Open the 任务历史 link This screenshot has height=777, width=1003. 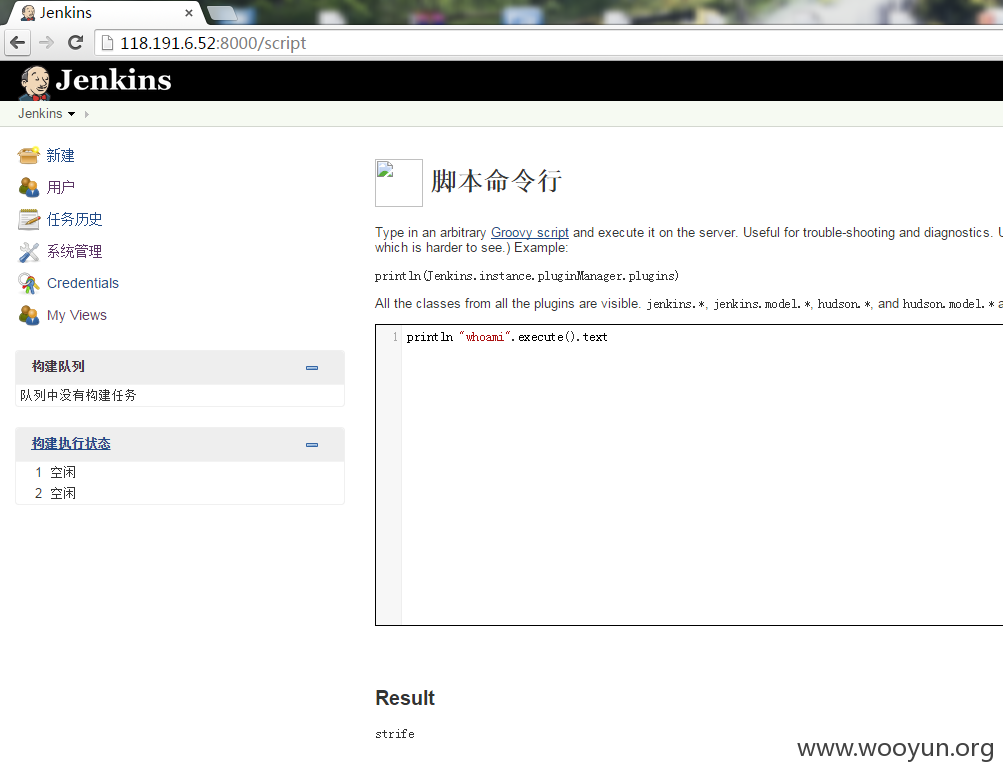pyautogui.click(x=74, y=219)
